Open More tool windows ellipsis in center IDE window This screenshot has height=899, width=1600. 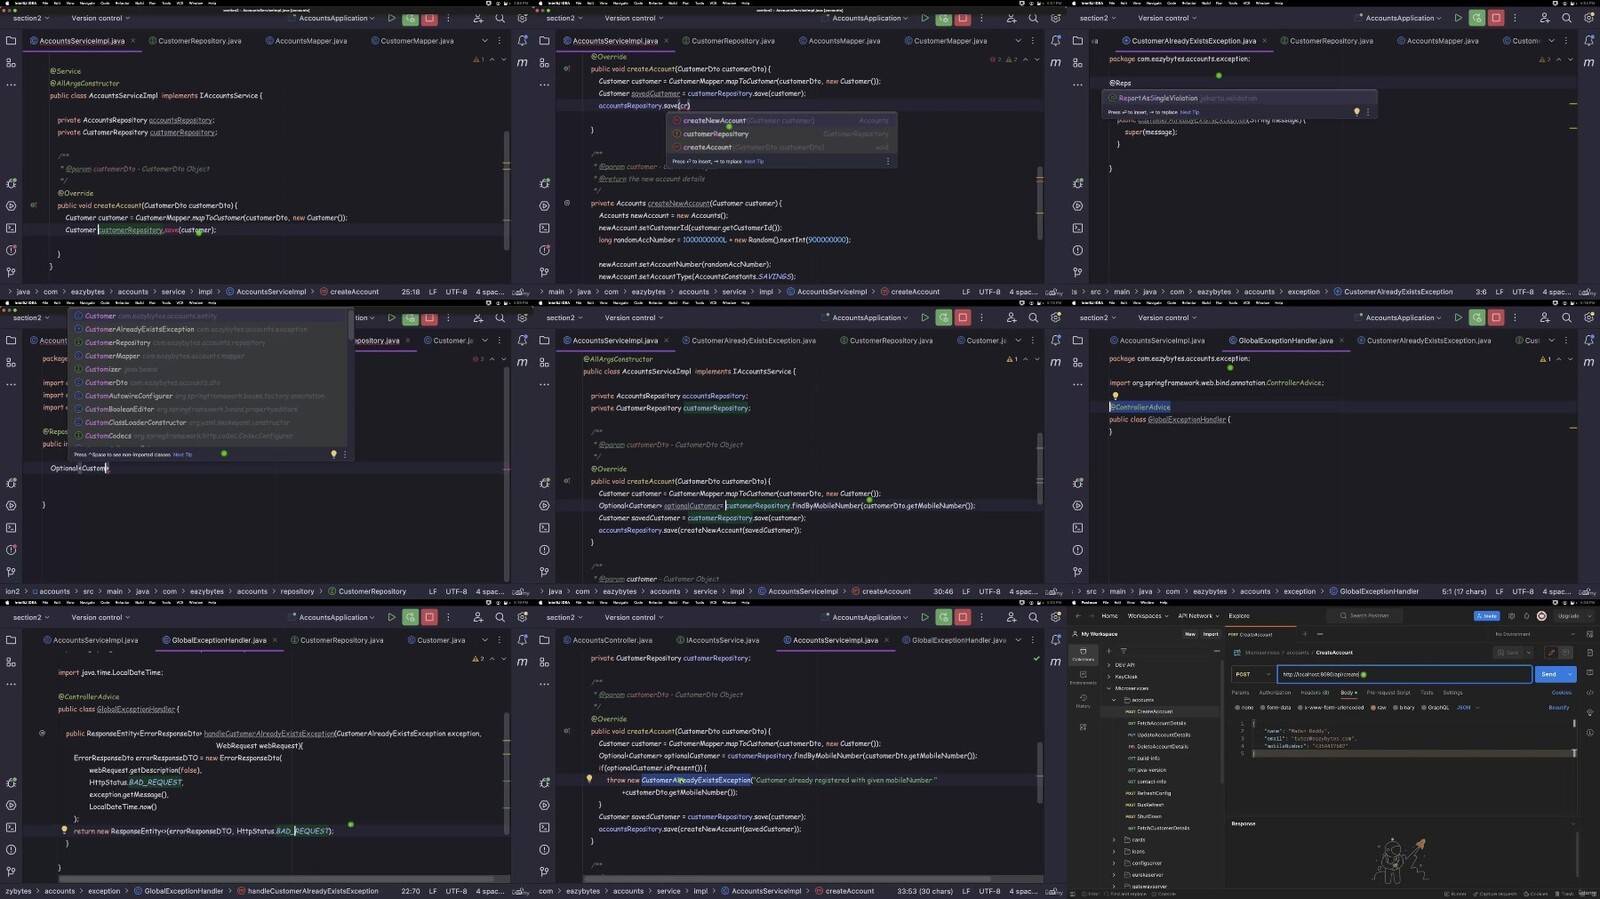pos(544,384)
